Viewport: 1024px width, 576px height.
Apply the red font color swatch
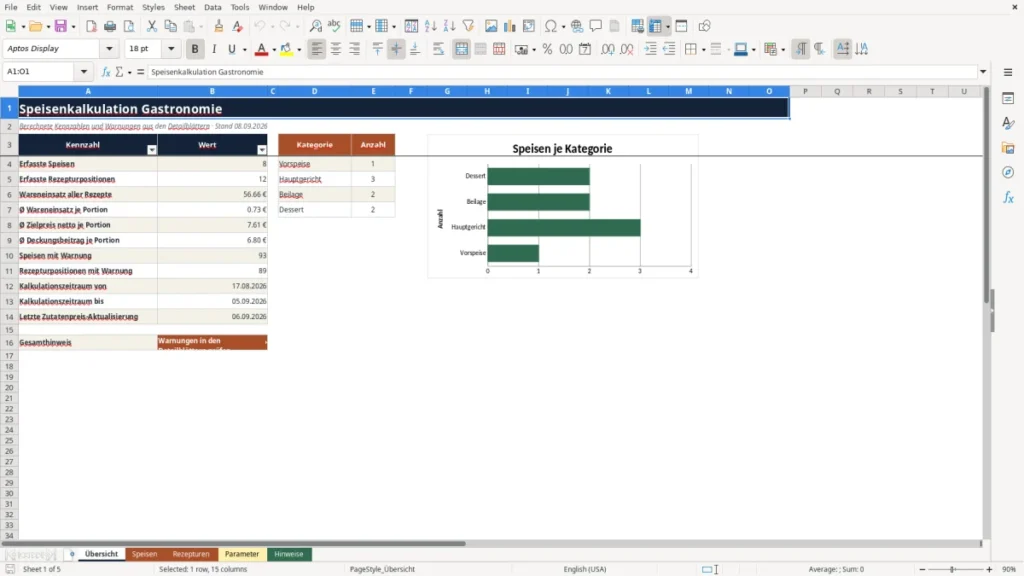click(x=261, y=50)
